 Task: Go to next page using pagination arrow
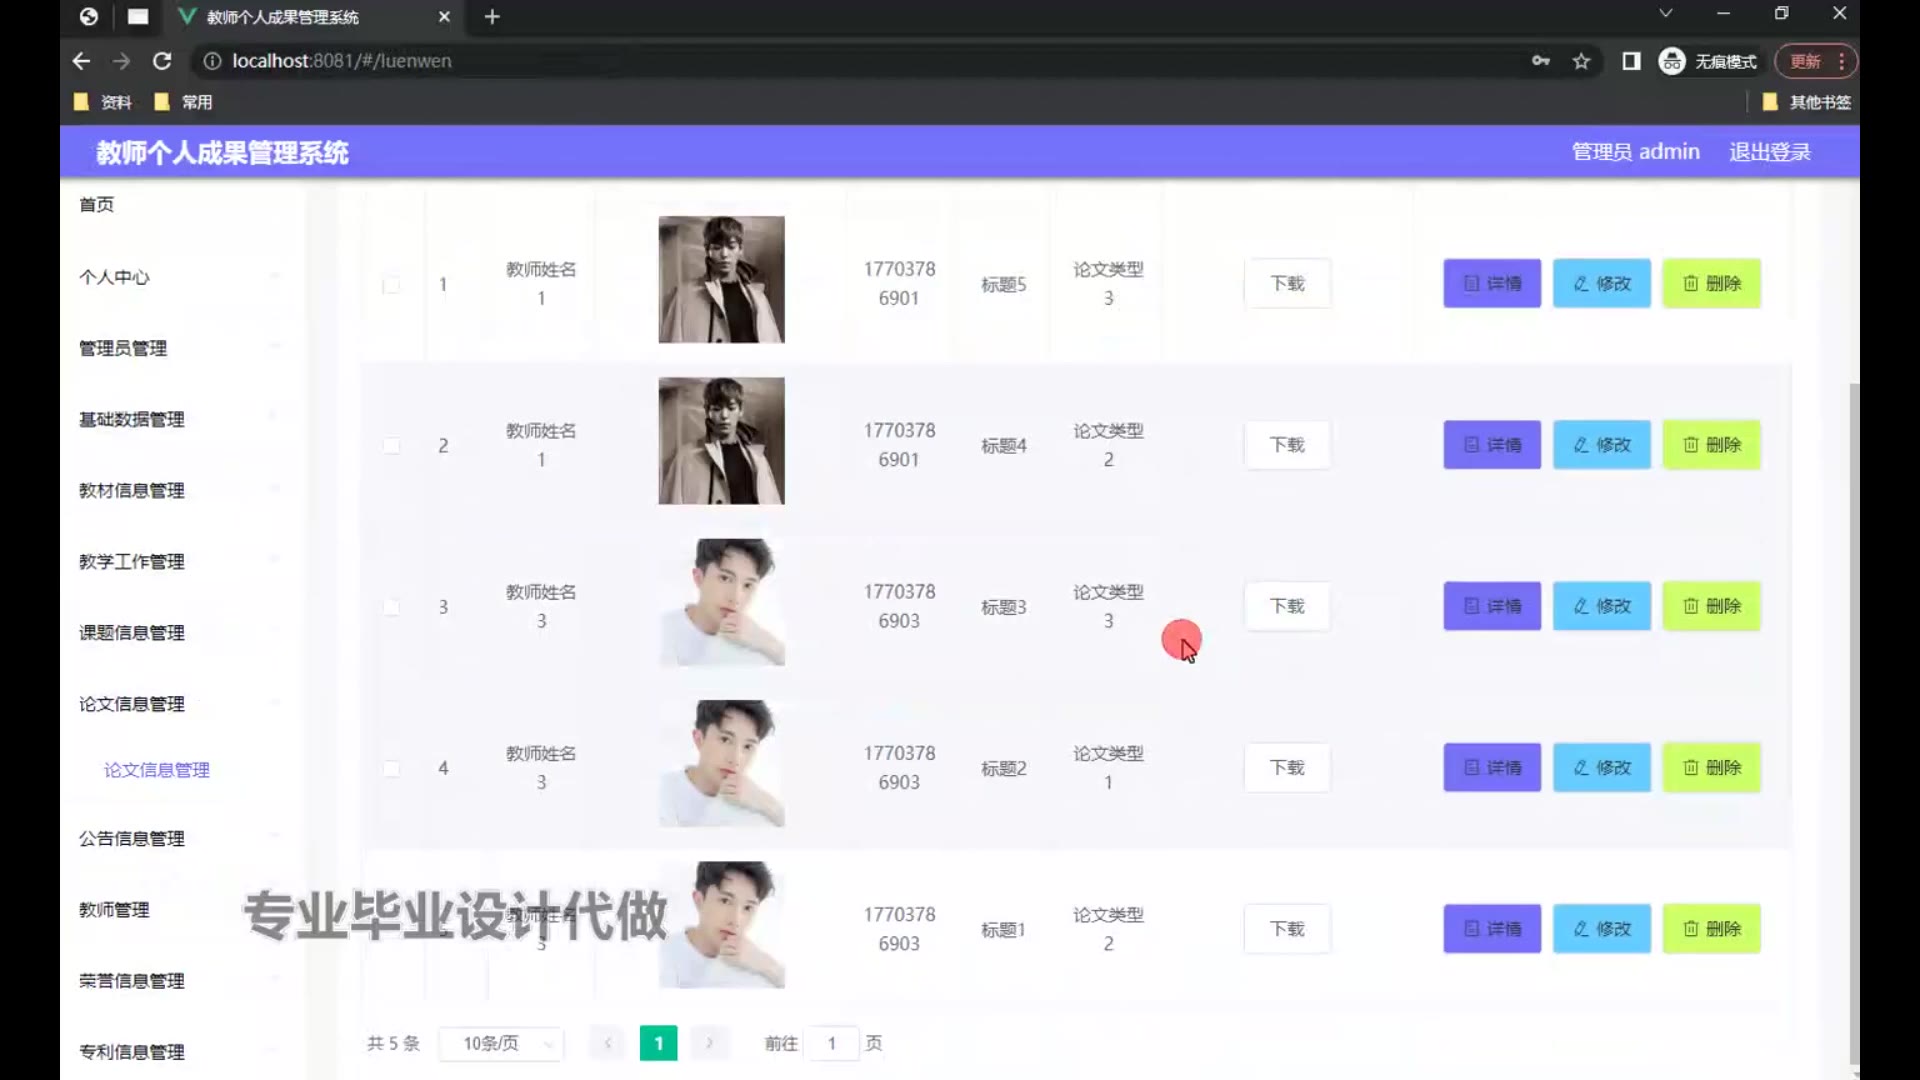(x=709, y=1043)
